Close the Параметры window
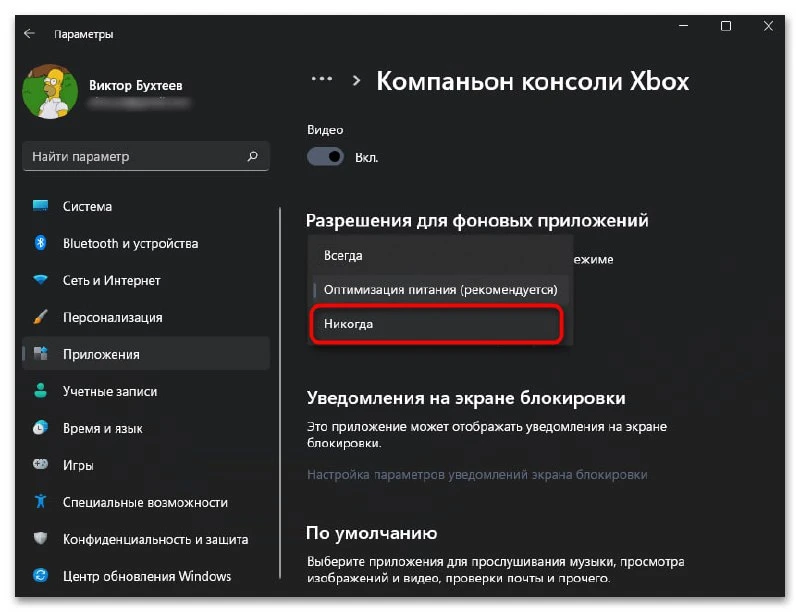The image size is (800, 612). [768, 26]
